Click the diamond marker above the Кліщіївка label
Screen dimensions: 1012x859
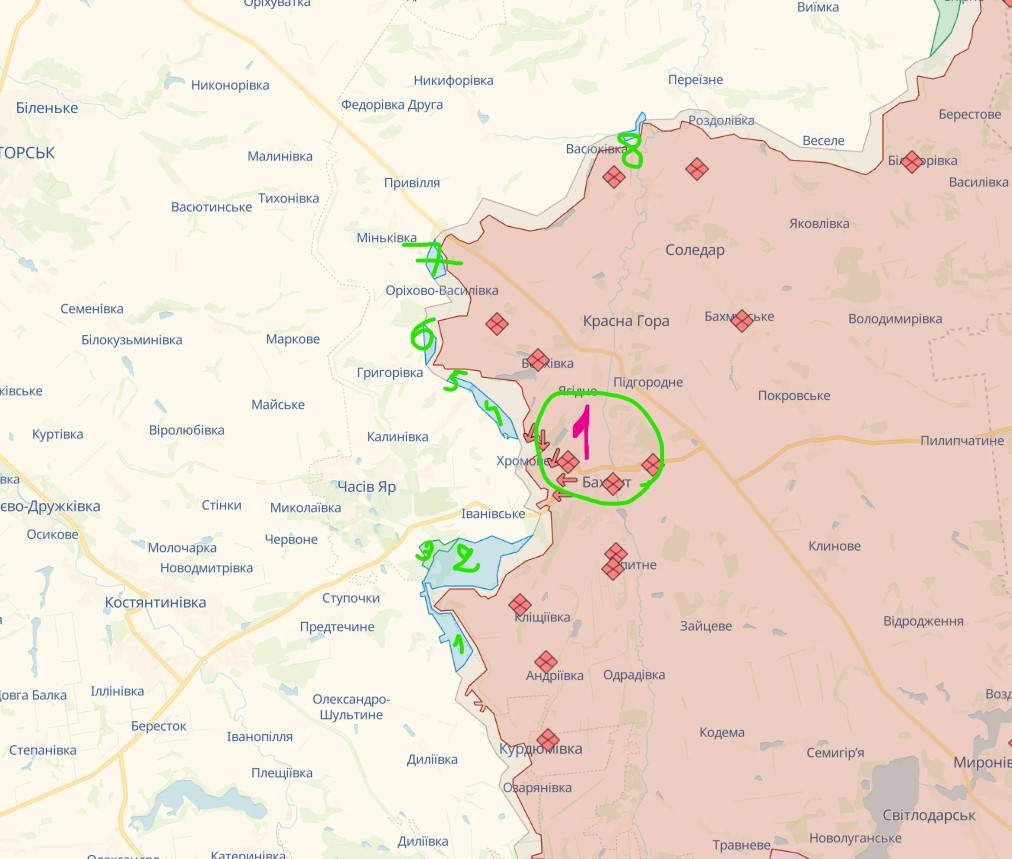(520, 605)
